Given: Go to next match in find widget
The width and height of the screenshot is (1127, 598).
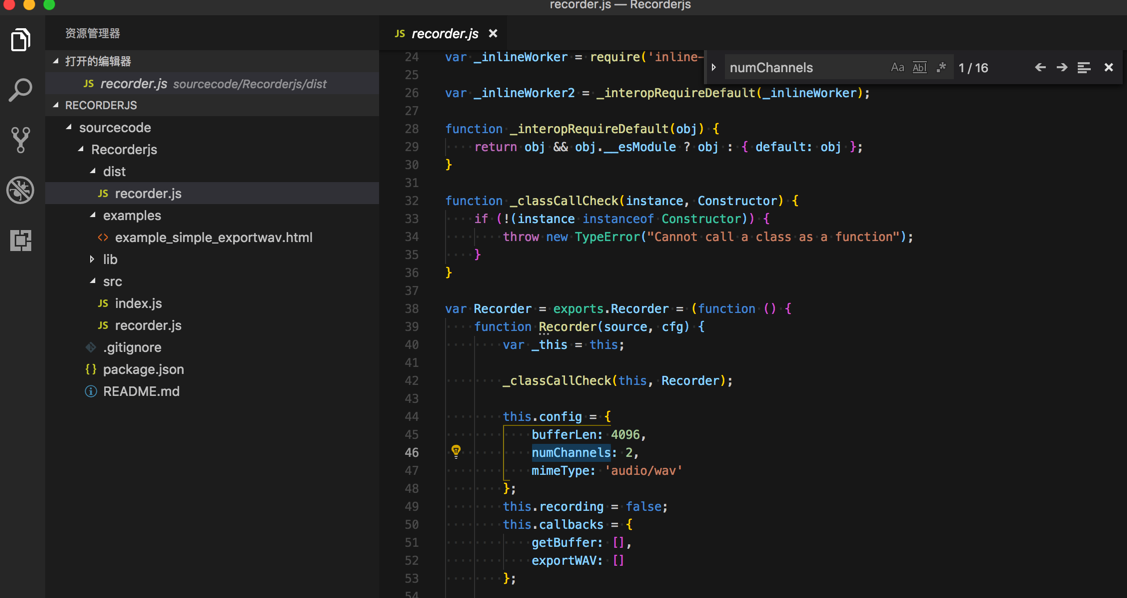Looking at the screenshot, I should [1062, 68].
